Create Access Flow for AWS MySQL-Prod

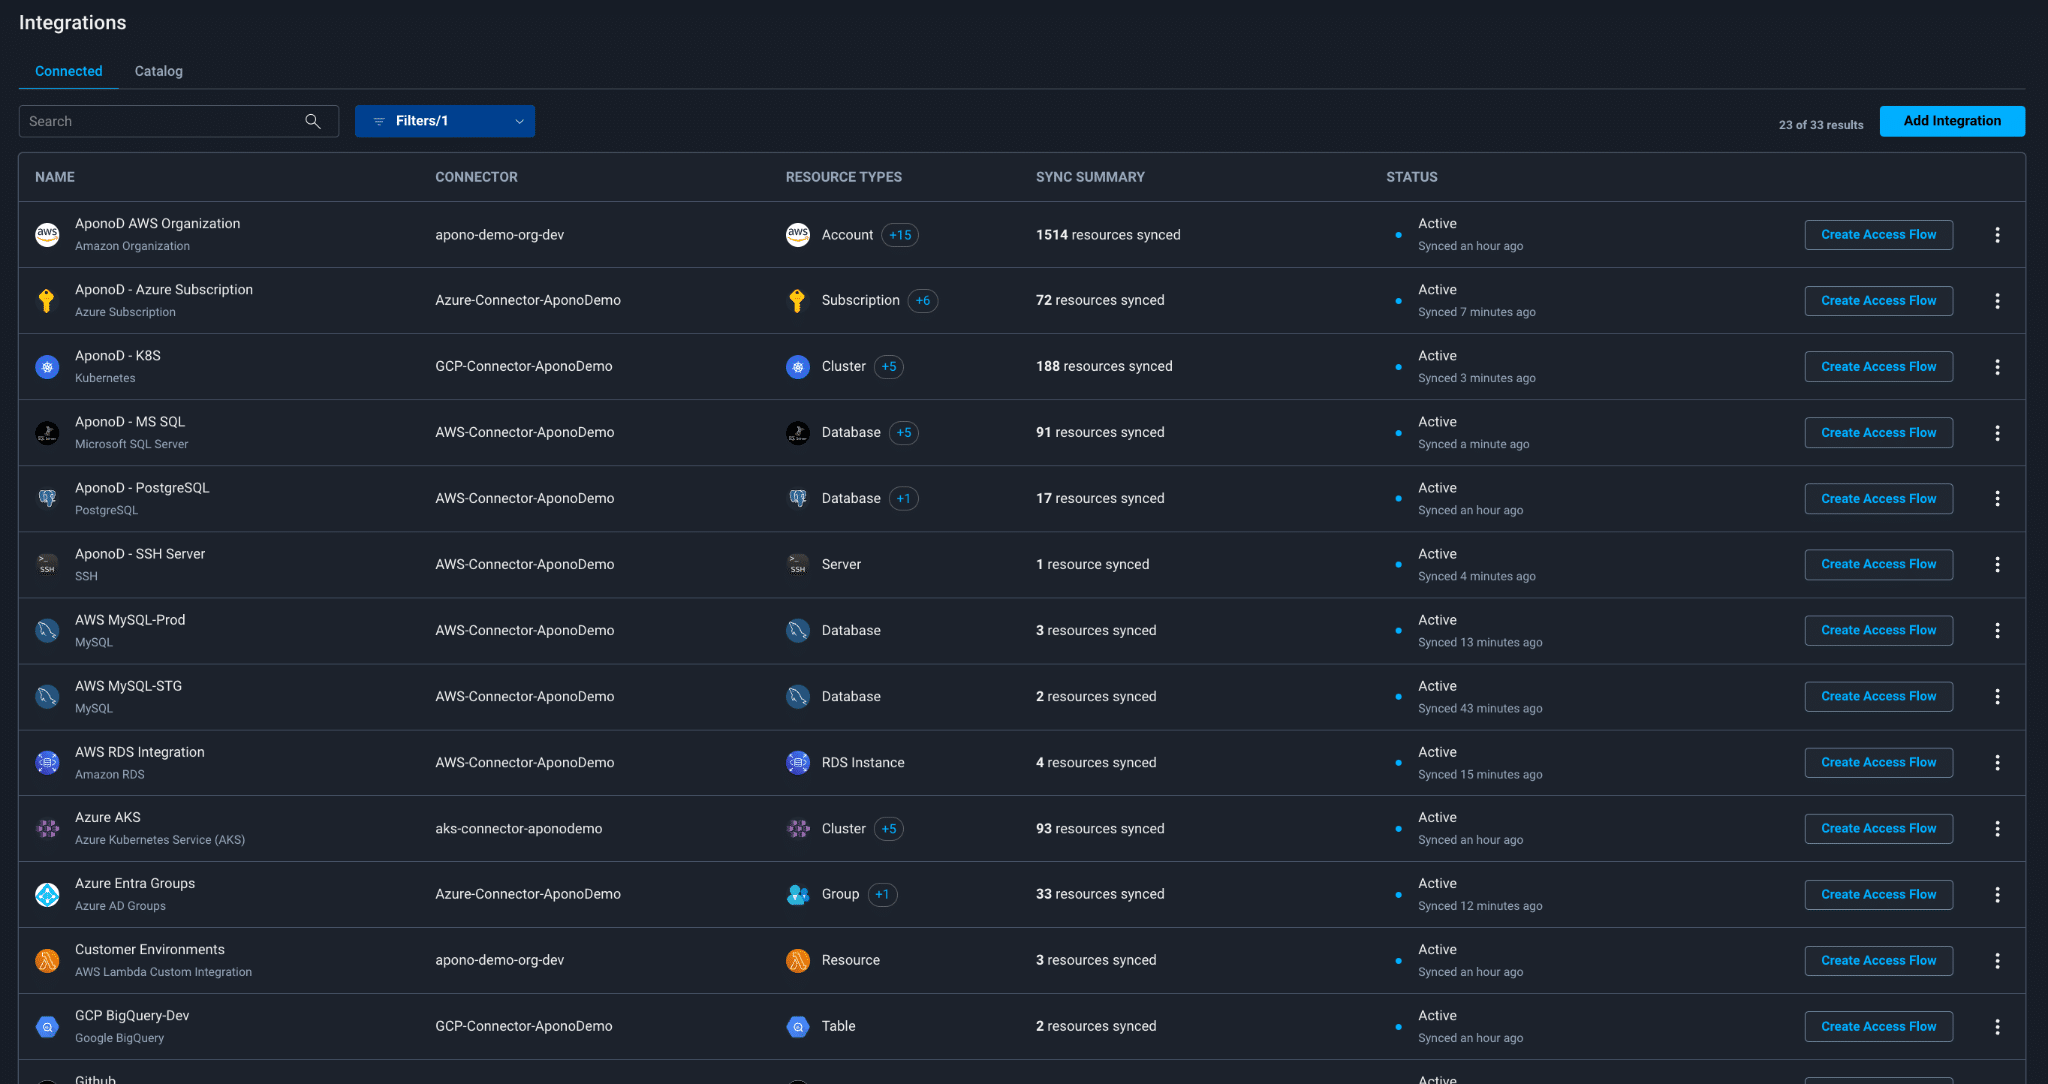[x=1878, y=631]
